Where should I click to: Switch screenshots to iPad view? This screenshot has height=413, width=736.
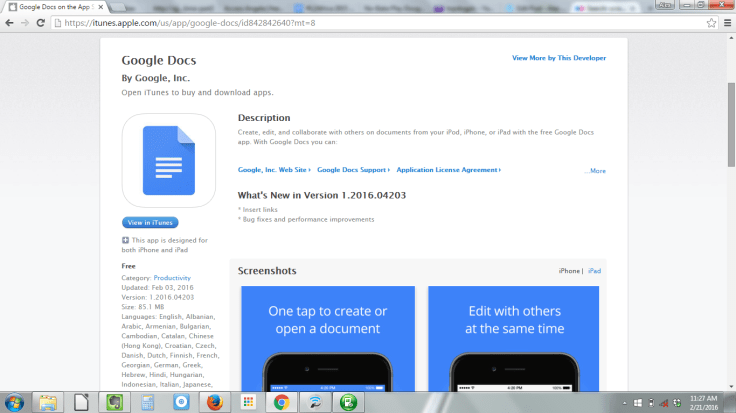click(595, 271)
